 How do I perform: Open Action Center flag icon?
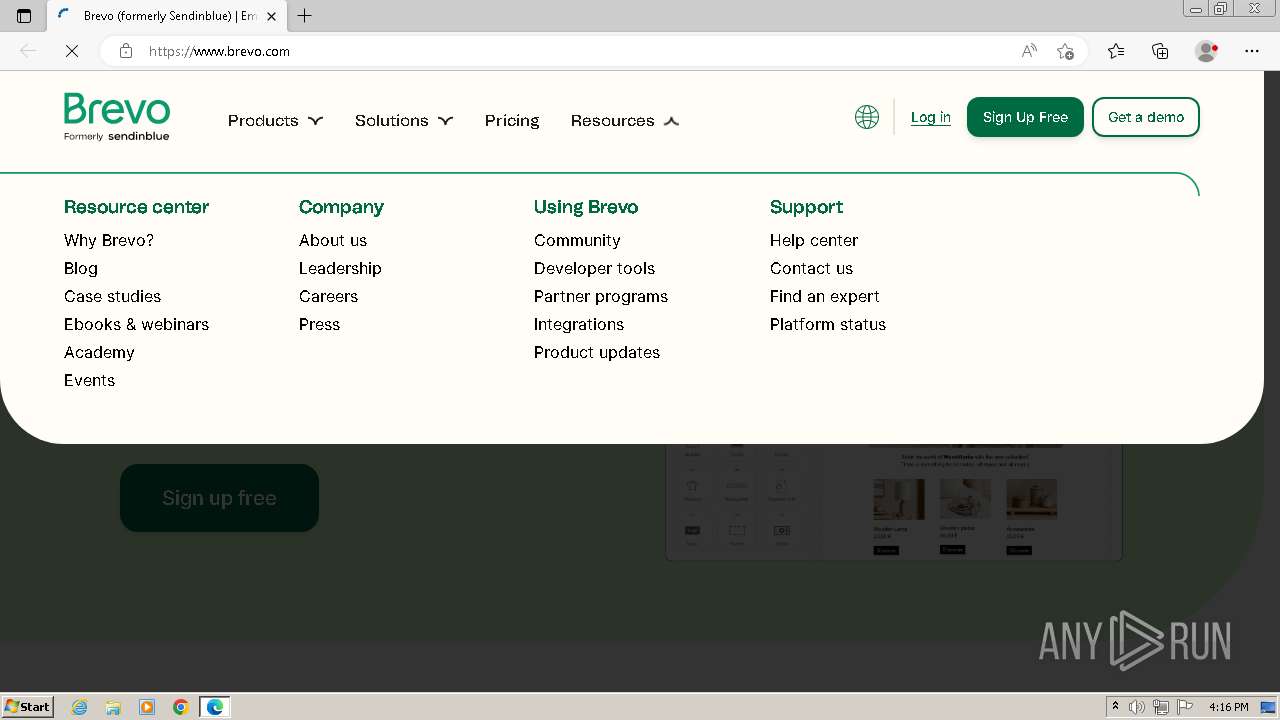click(x=1185, y=707)
